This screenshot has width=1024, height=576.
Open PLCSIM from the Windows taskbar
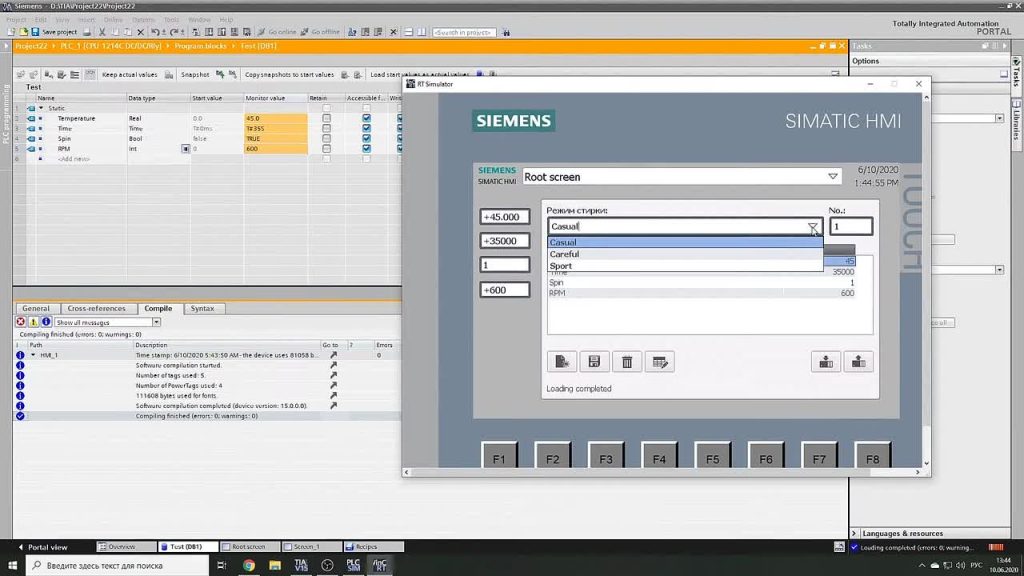[x=353, y=565]
